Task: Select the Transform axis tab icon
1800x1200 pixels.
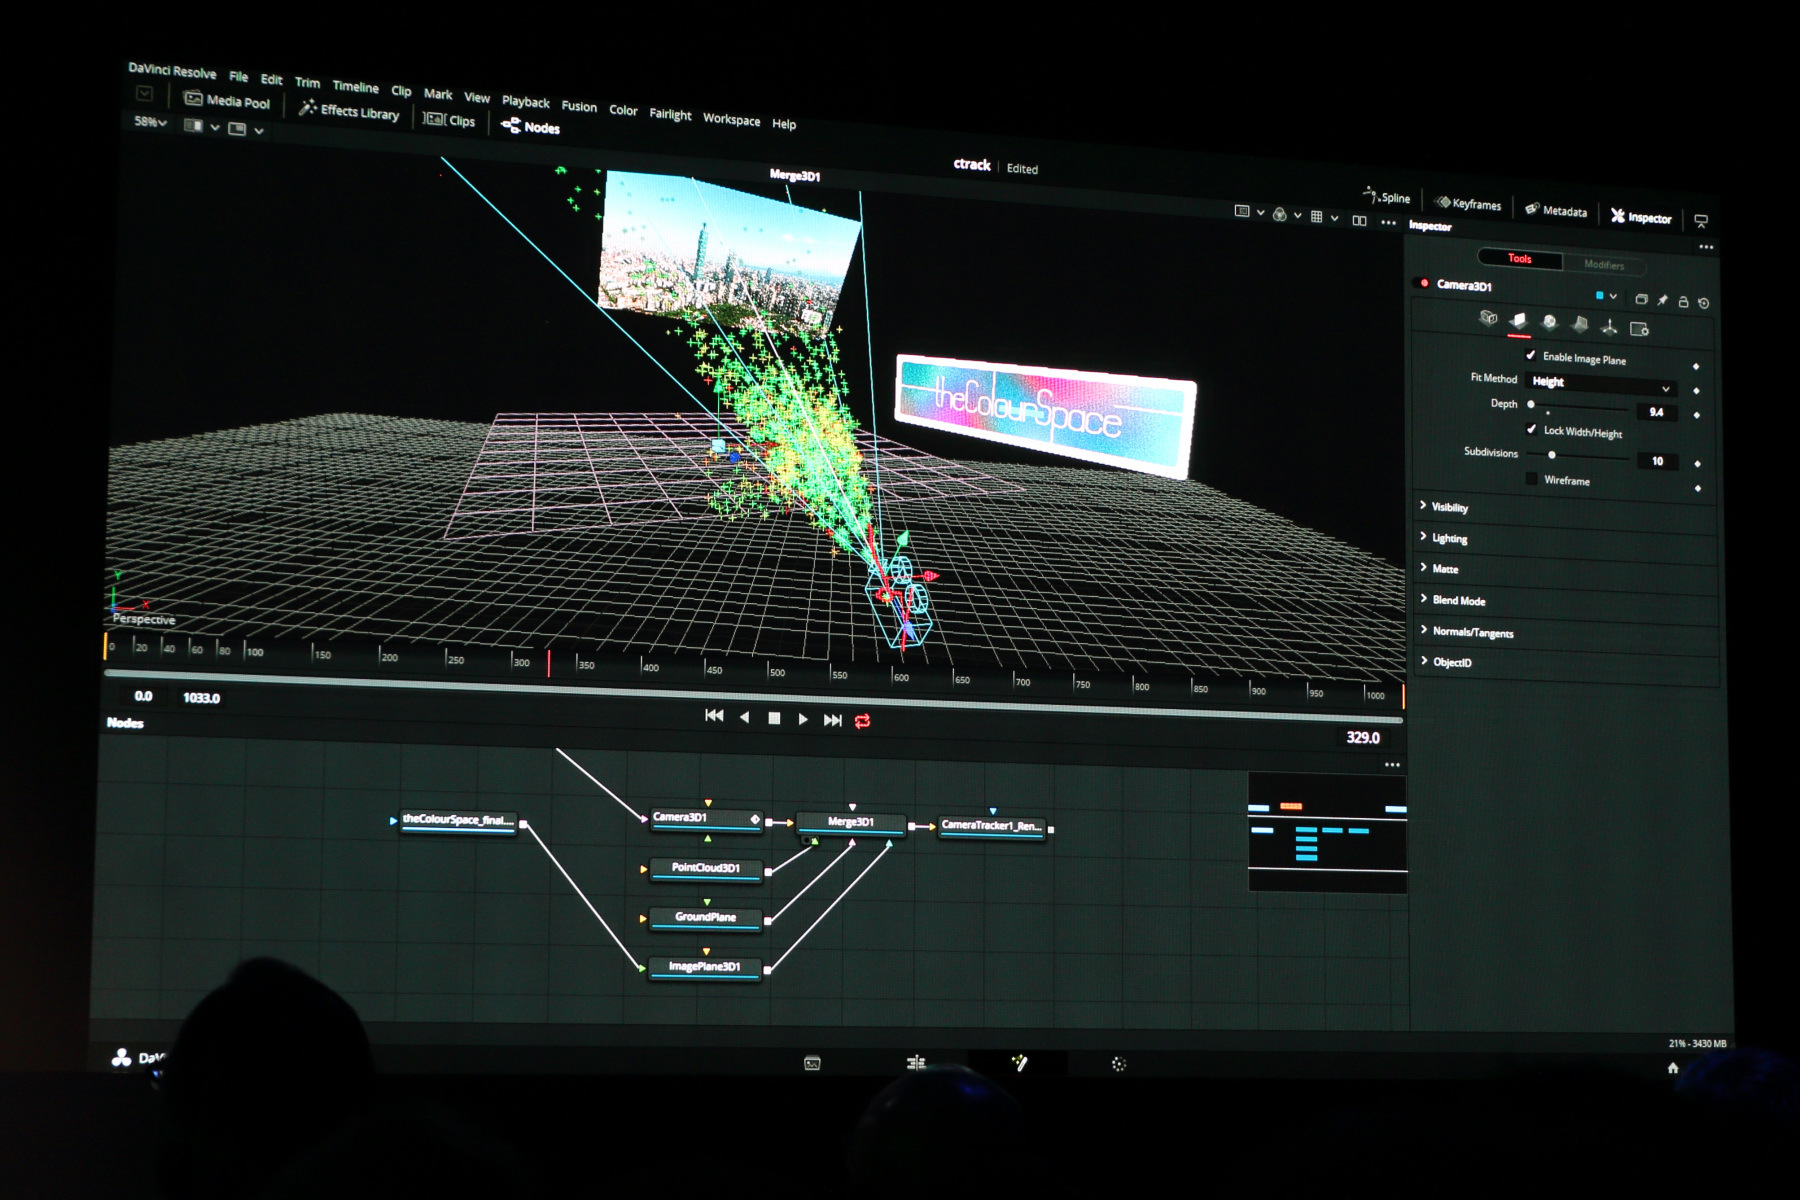Action: pyautogui.click(x=1609, y=326)
